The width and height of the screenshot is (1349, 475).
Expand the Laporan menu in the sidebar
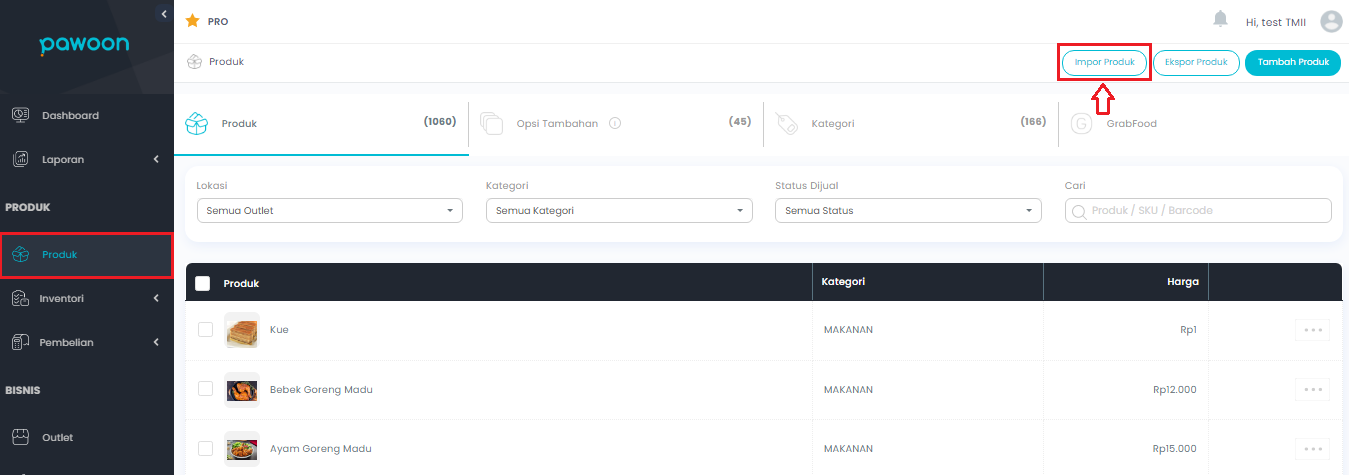point(86,159)
